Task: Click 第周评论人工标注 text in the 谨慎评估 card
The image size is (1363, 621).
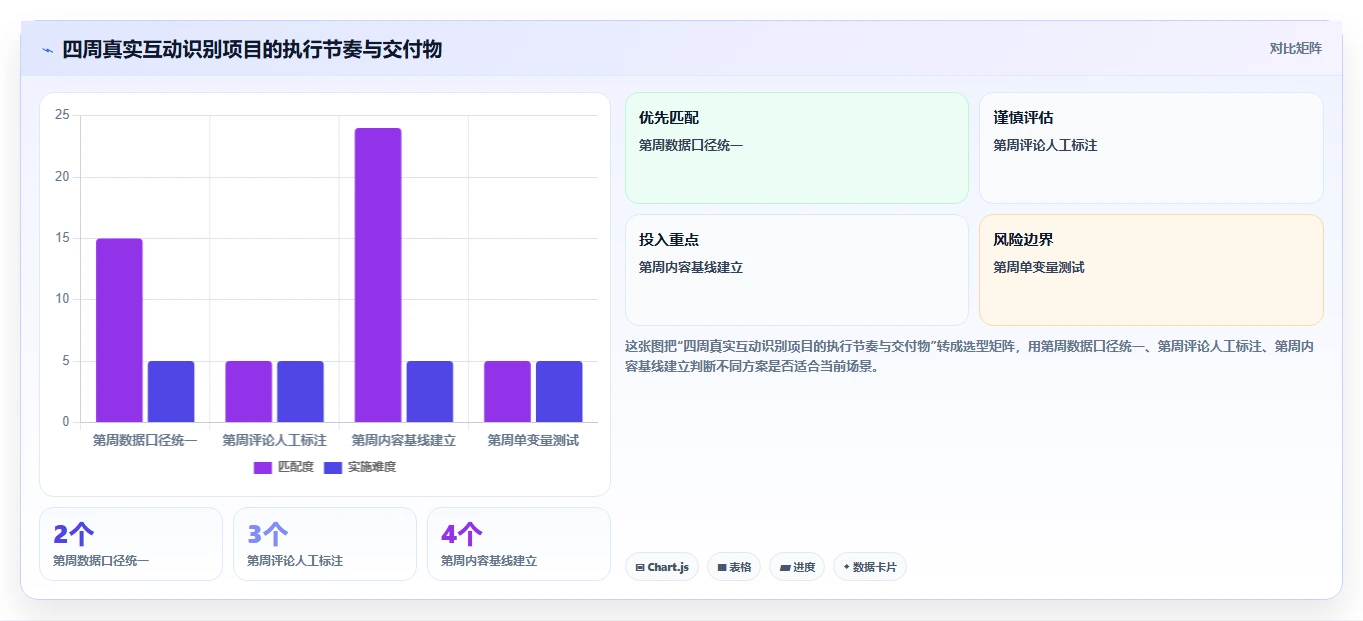Action: (1045, 145)
